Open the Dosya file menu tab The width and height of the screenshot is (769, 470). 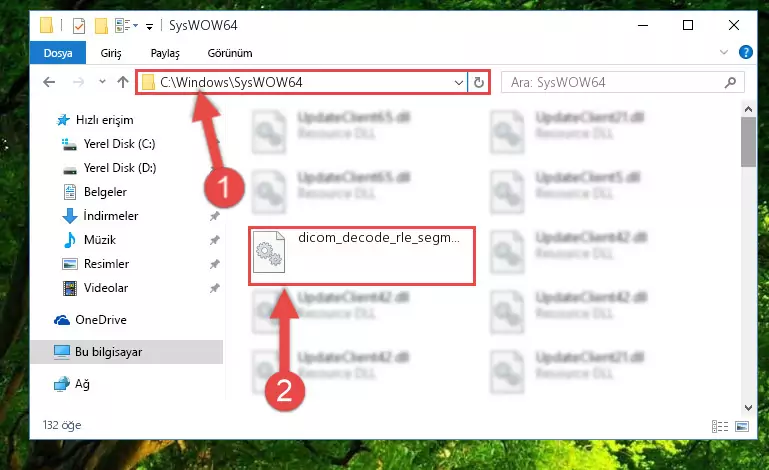click(58, 53)
